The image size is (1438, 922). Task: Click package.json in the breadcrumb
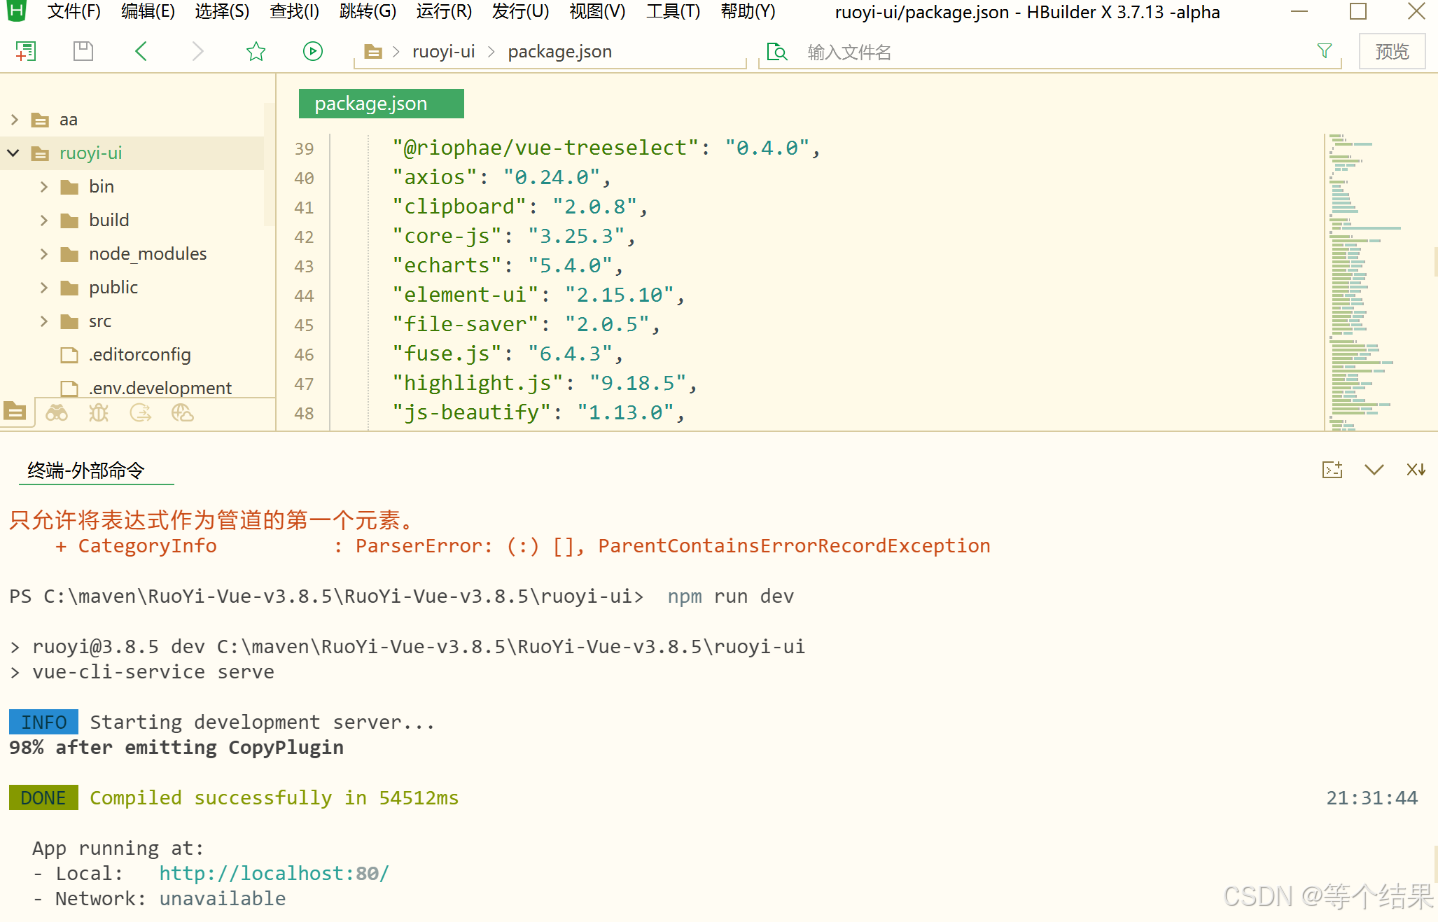pos(560,52)
